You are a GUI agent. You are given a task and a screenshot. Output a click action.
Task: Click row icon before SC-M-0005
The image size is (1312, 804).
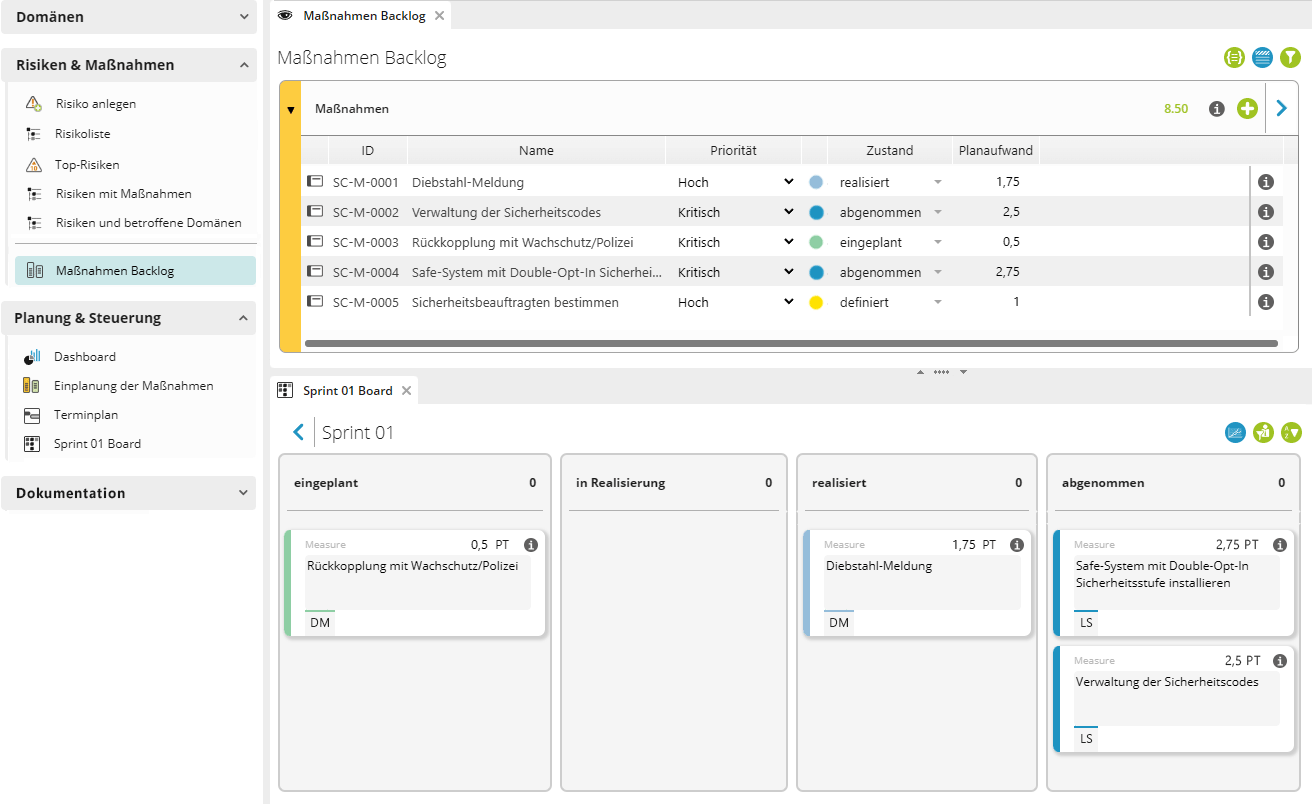tap(315, 302)
